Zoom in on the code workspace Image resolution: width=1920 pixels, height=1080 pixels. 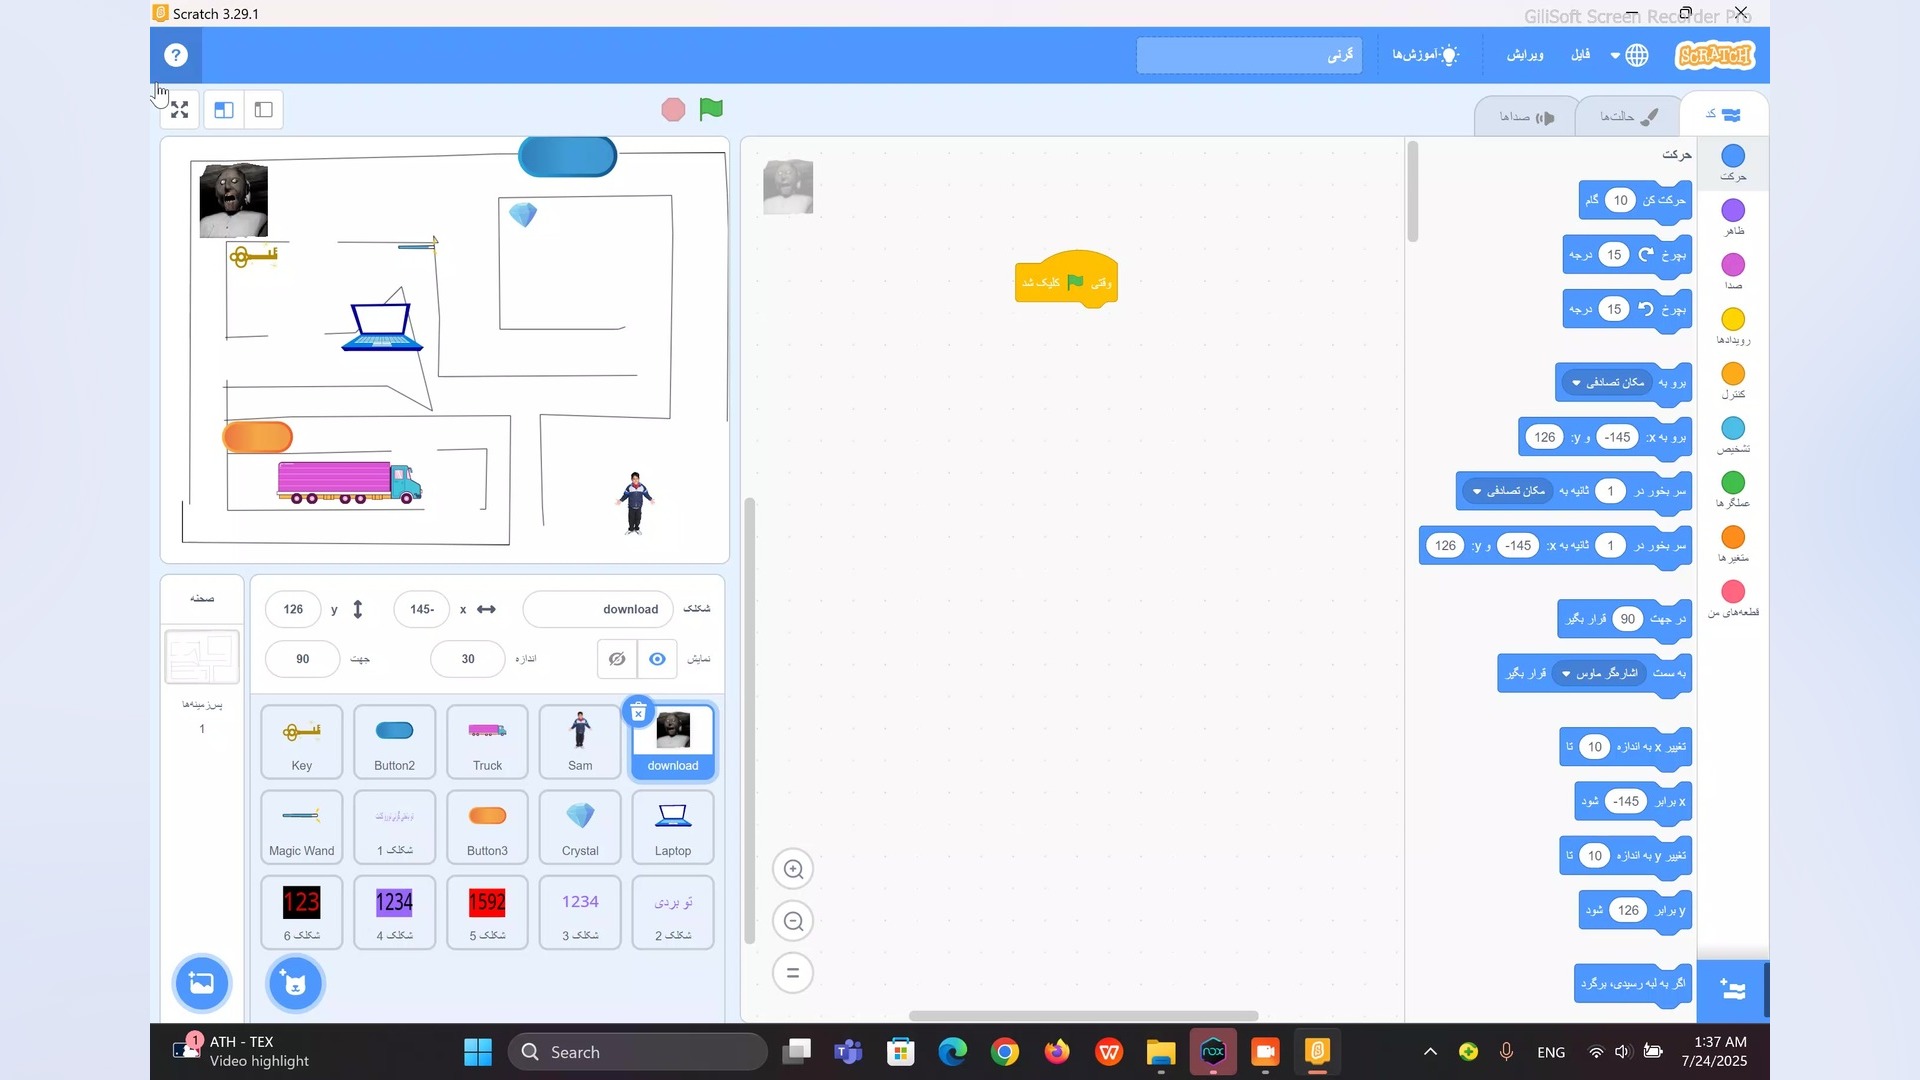pyautogui.click(x=793, y=869)
